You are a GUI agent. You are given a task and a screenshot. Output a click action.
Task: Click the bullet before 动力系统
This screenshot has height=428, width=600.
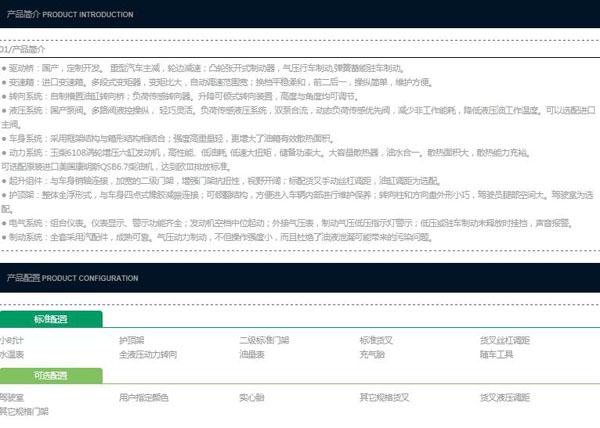[x=4, y=153]
